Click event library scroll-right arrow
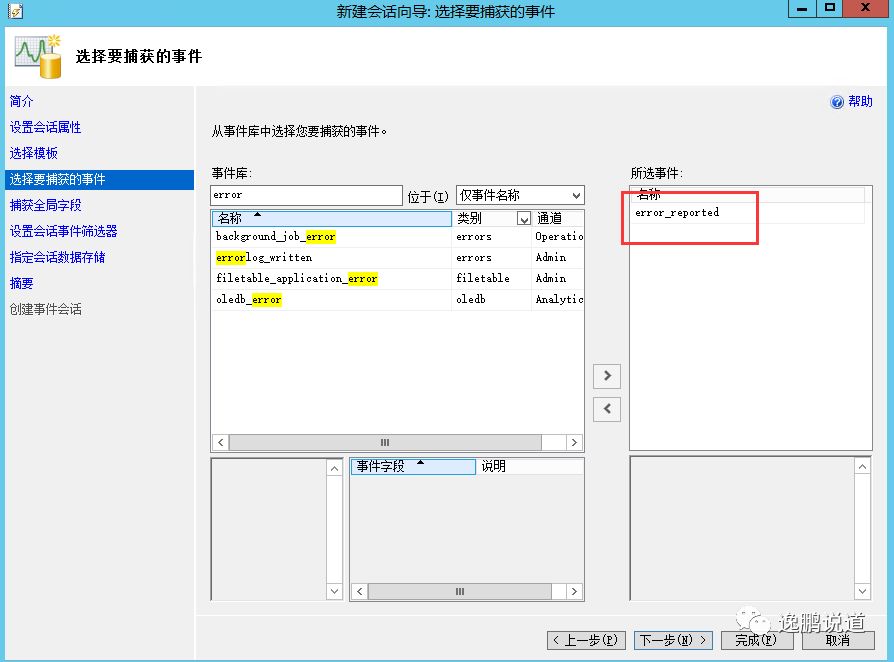This screenshot has width=894, height=662. pos(574,442)
